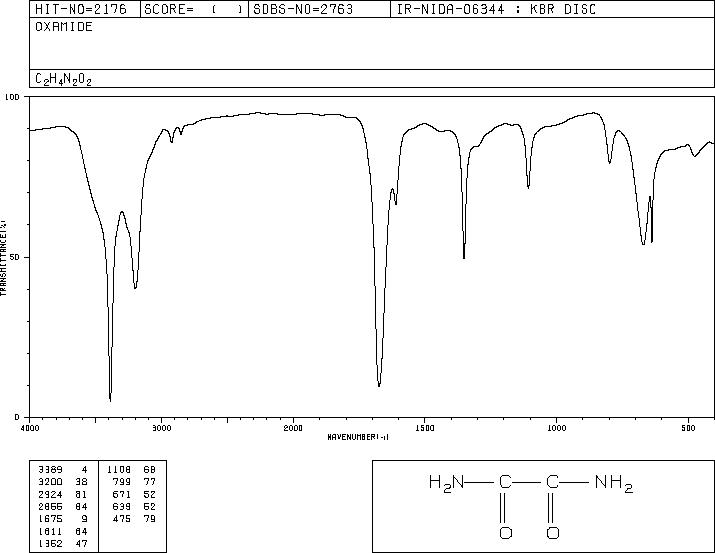Click the 1000 x-axis tick label
This screenshot has width=715, height=553.
(x=556, y=428)
